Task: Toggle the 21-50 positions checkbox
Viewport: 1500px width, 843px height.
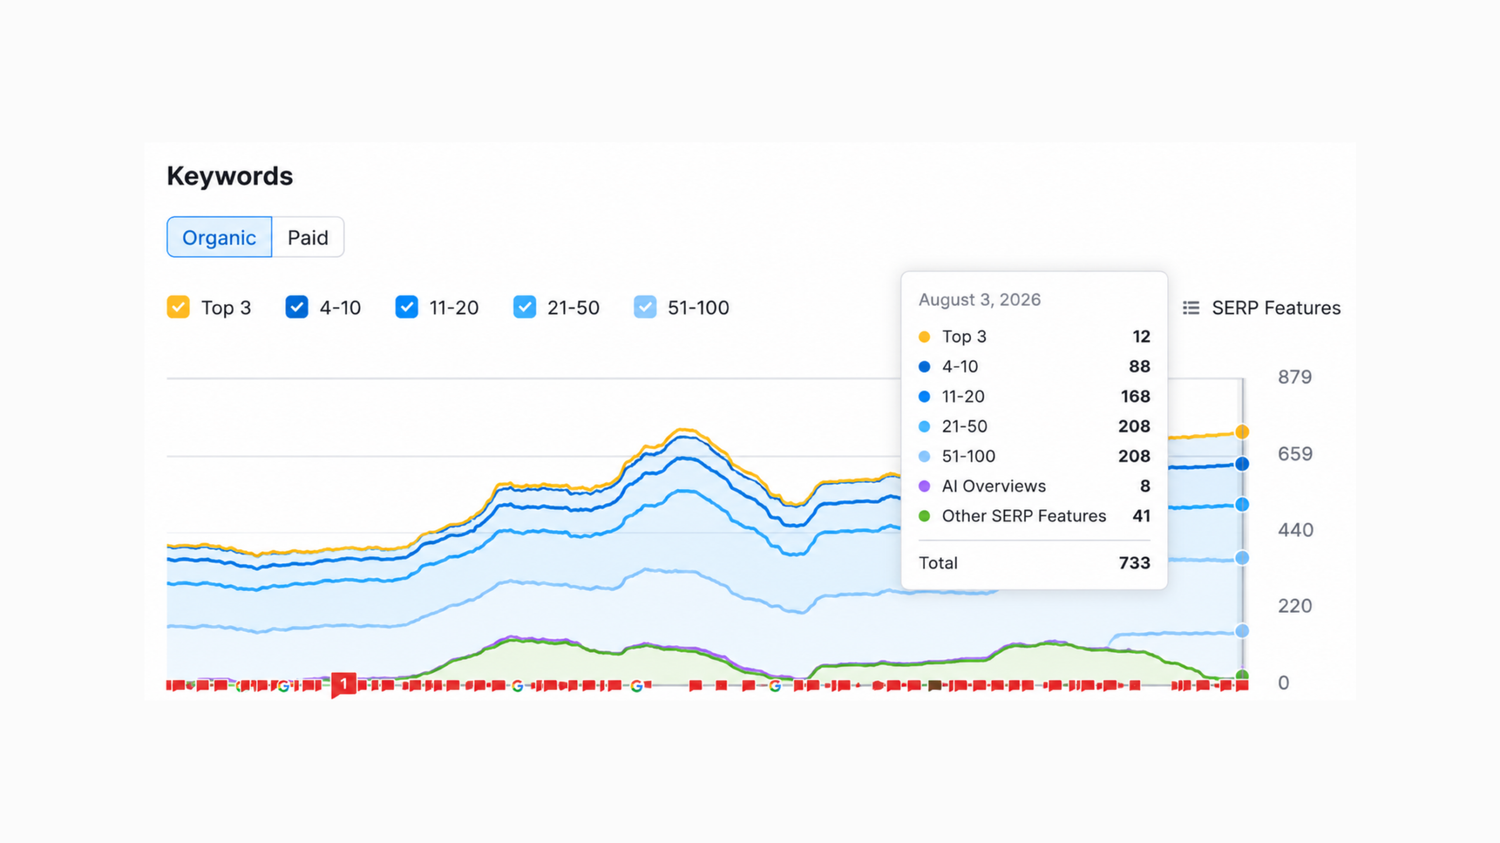Action: 524,307
